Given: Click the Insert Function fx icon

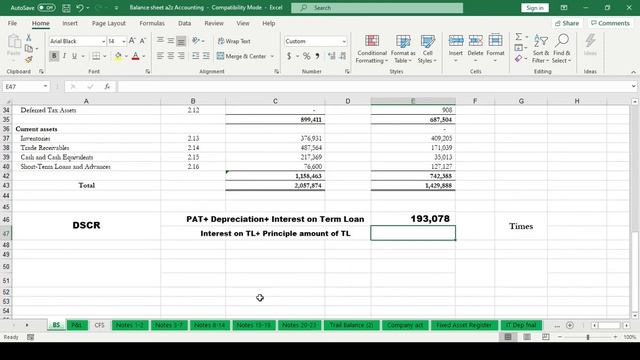Looking at the screenshot, I should [x=107, y=87].
